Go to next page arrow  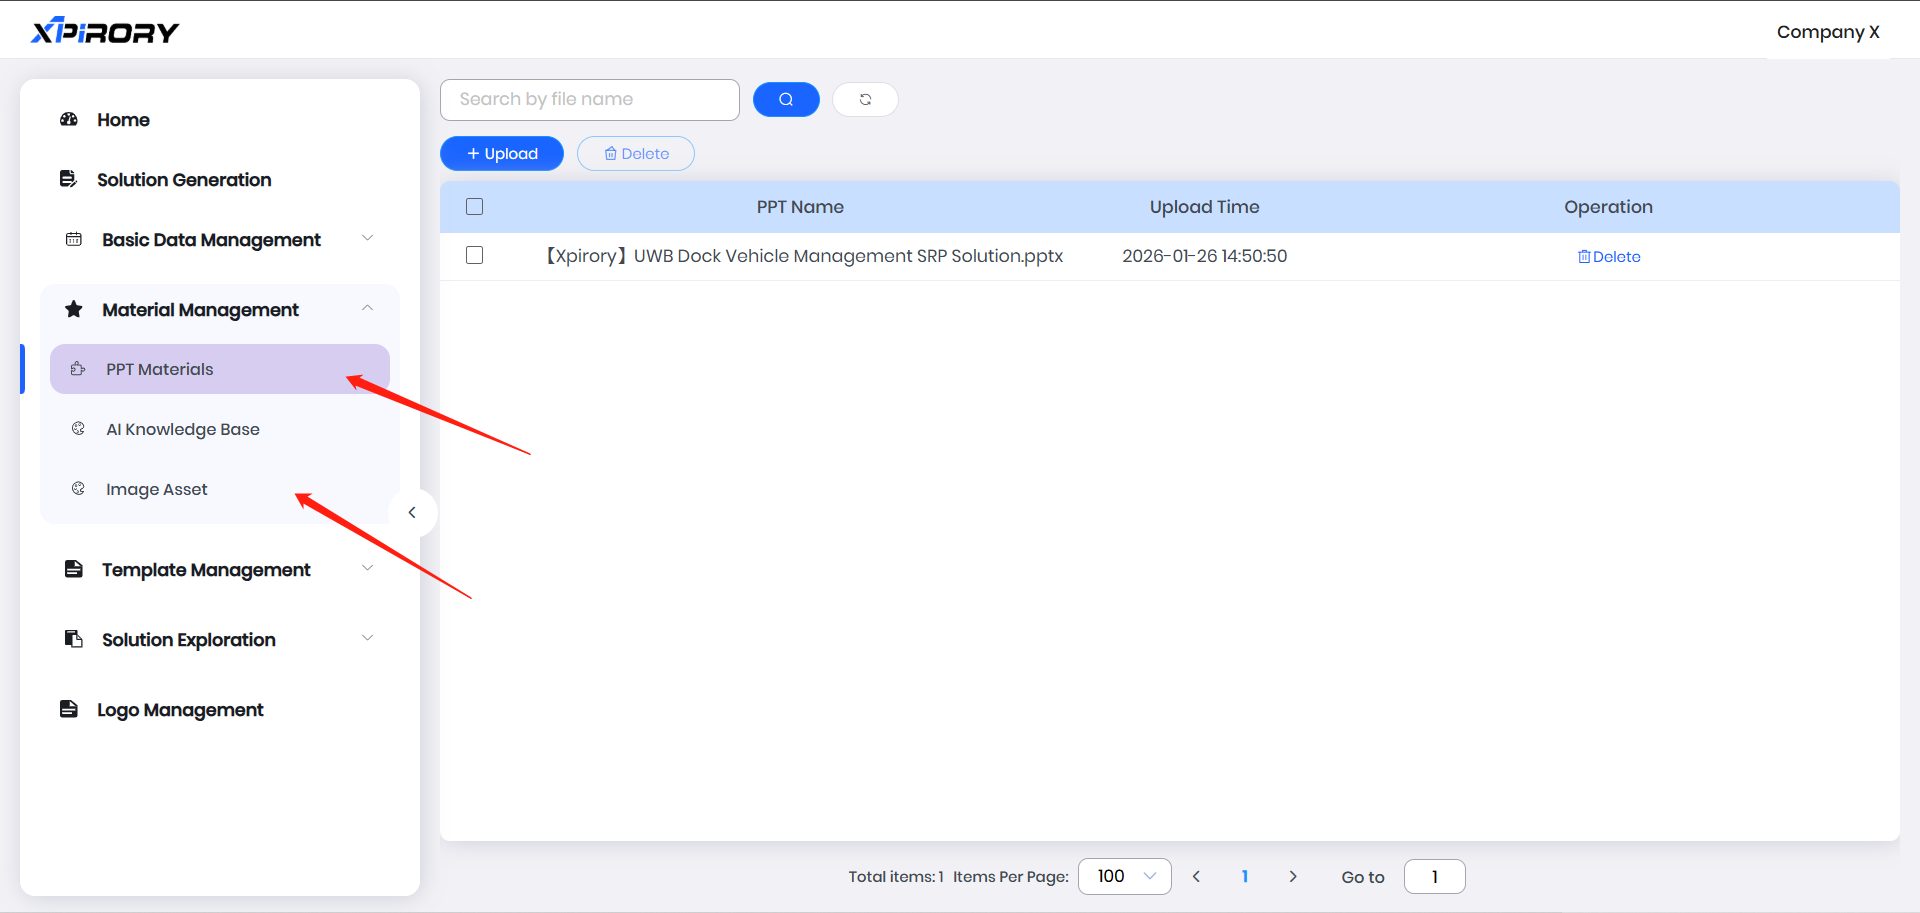pyautogui.click(x=1293, y=877)
